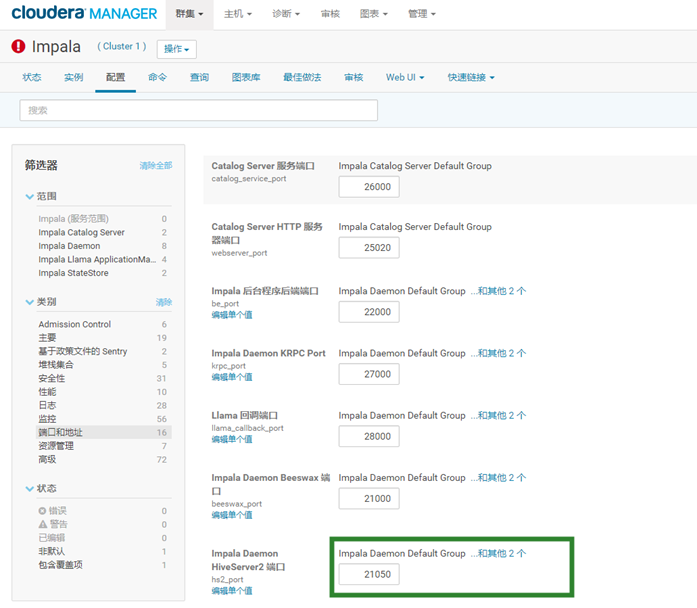Open the 快速链接 dropdown

point(471,77)
